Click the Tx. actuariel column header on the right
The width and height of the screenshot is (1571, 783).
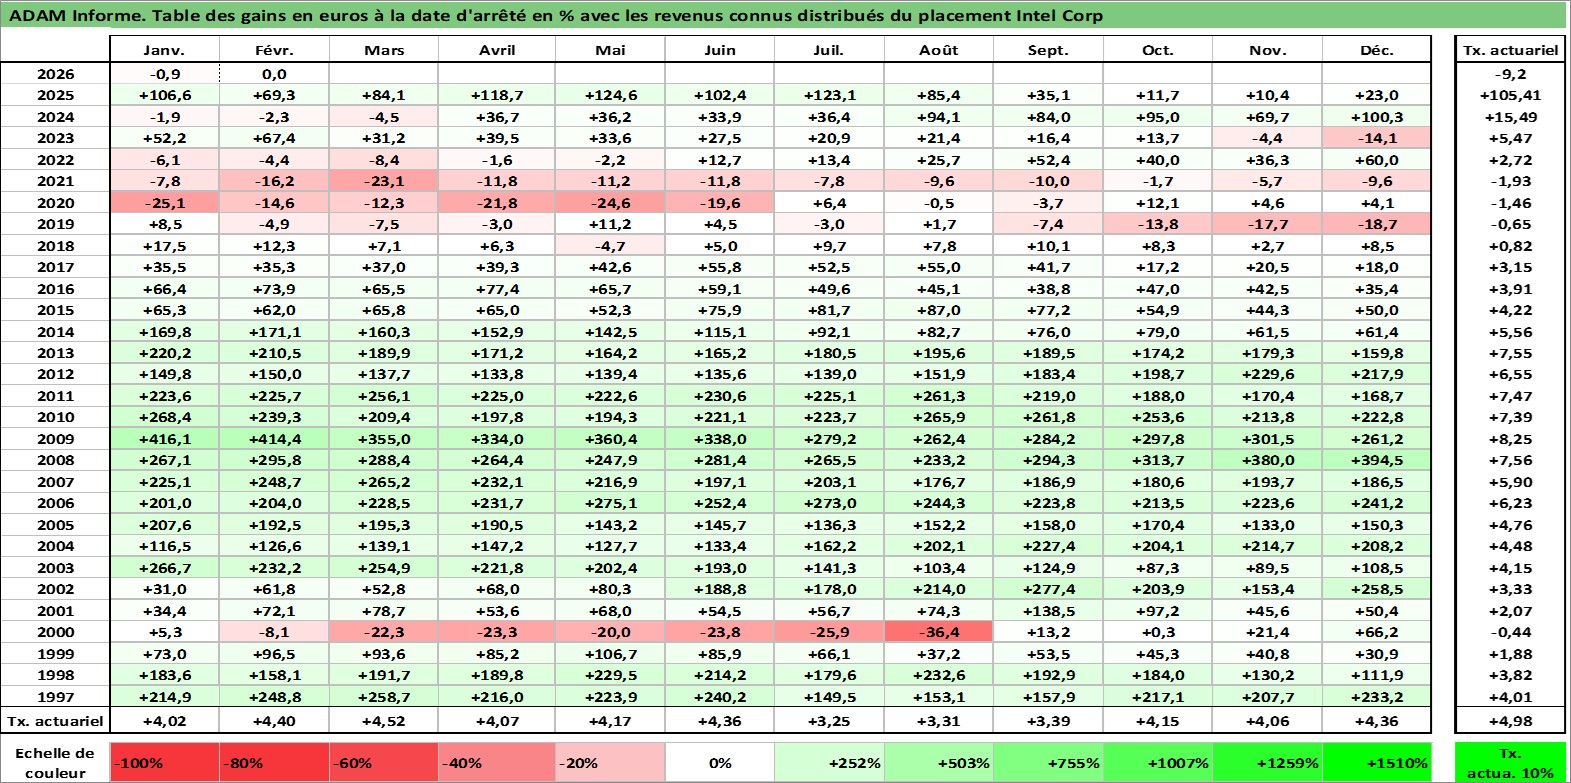click(1510, 50)
